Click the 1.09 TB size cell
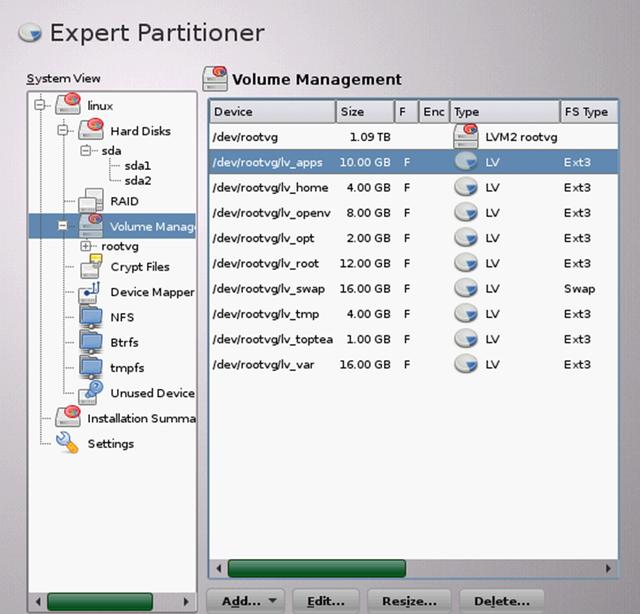 tap(370, 137)
